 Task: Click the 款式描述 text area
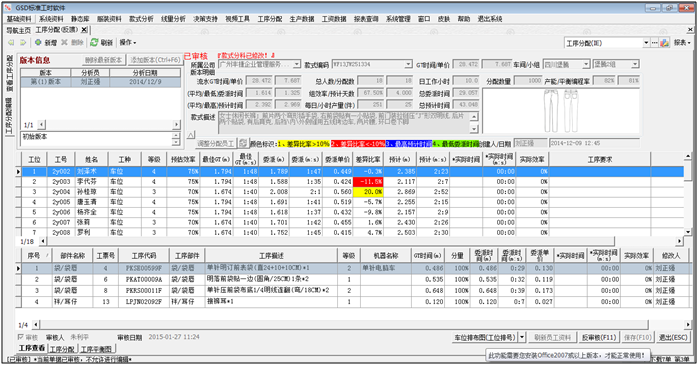344,122
